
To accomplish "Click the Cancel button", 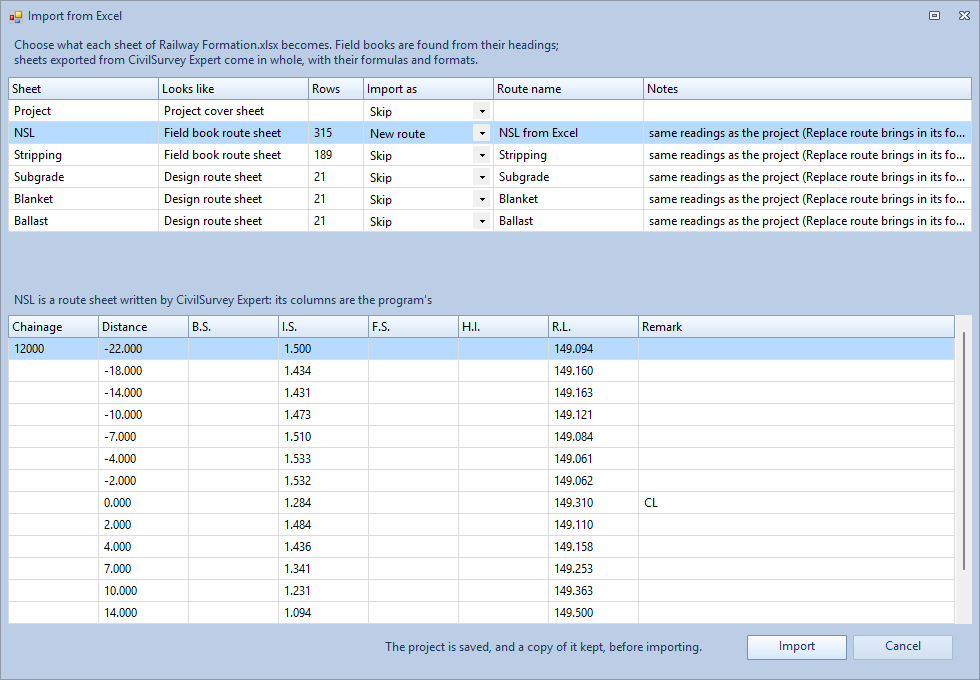I will (x=902, y=647).
